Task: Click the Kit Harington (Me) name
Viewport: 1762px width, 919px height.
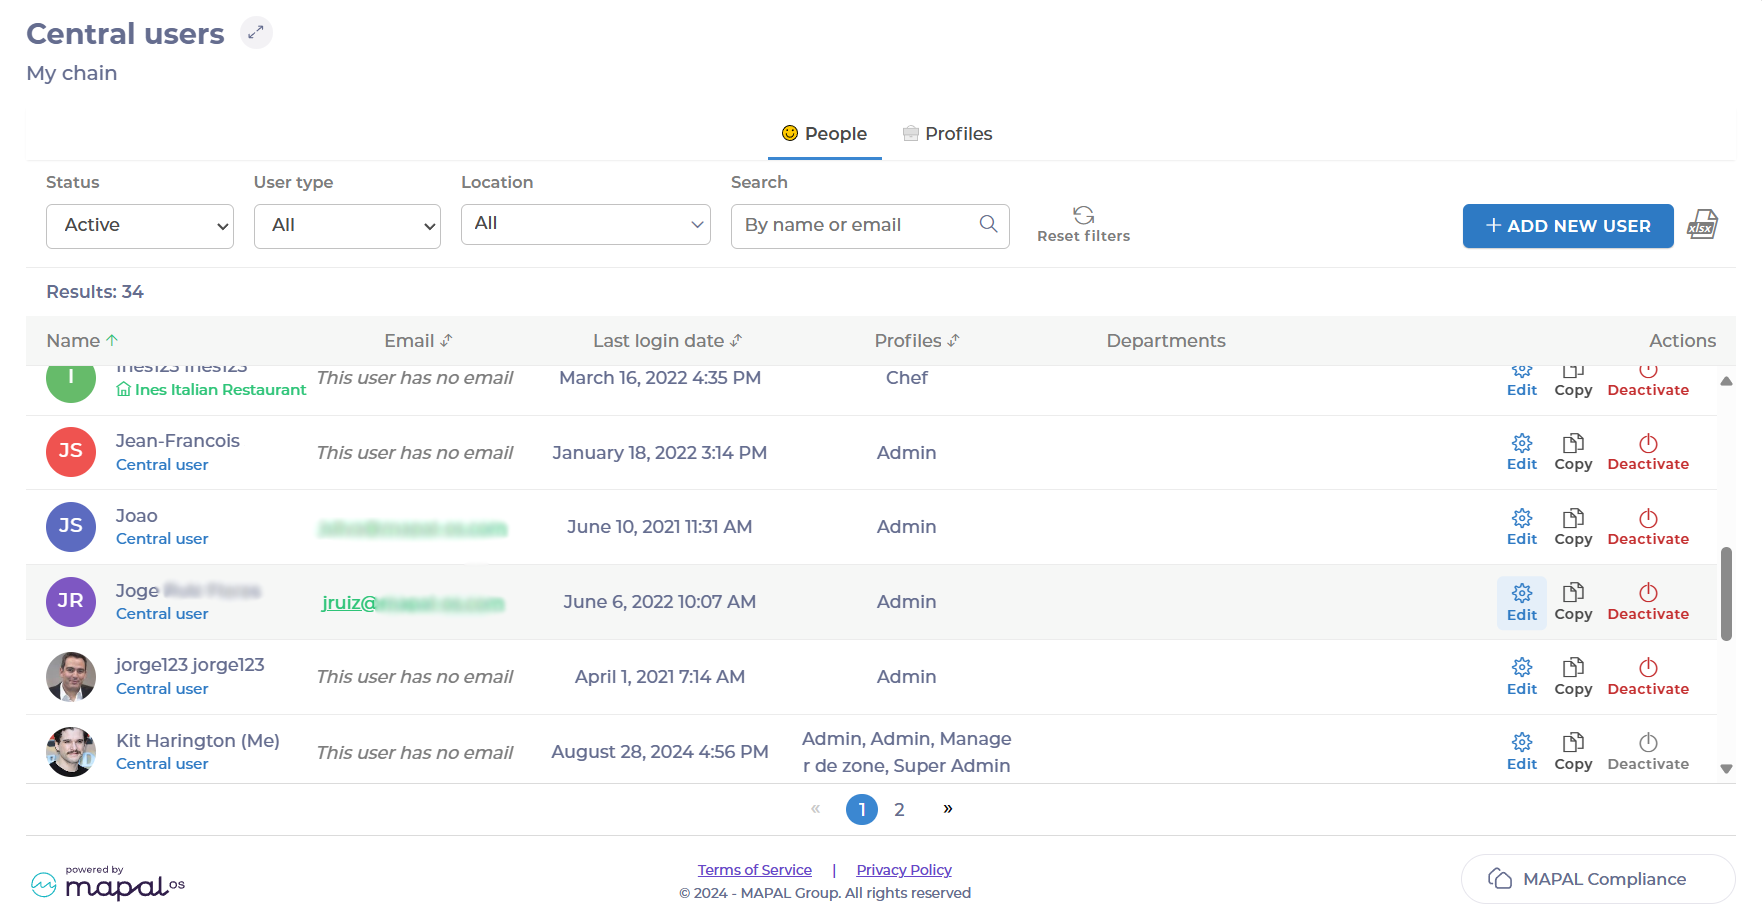Action: [198, 741]
